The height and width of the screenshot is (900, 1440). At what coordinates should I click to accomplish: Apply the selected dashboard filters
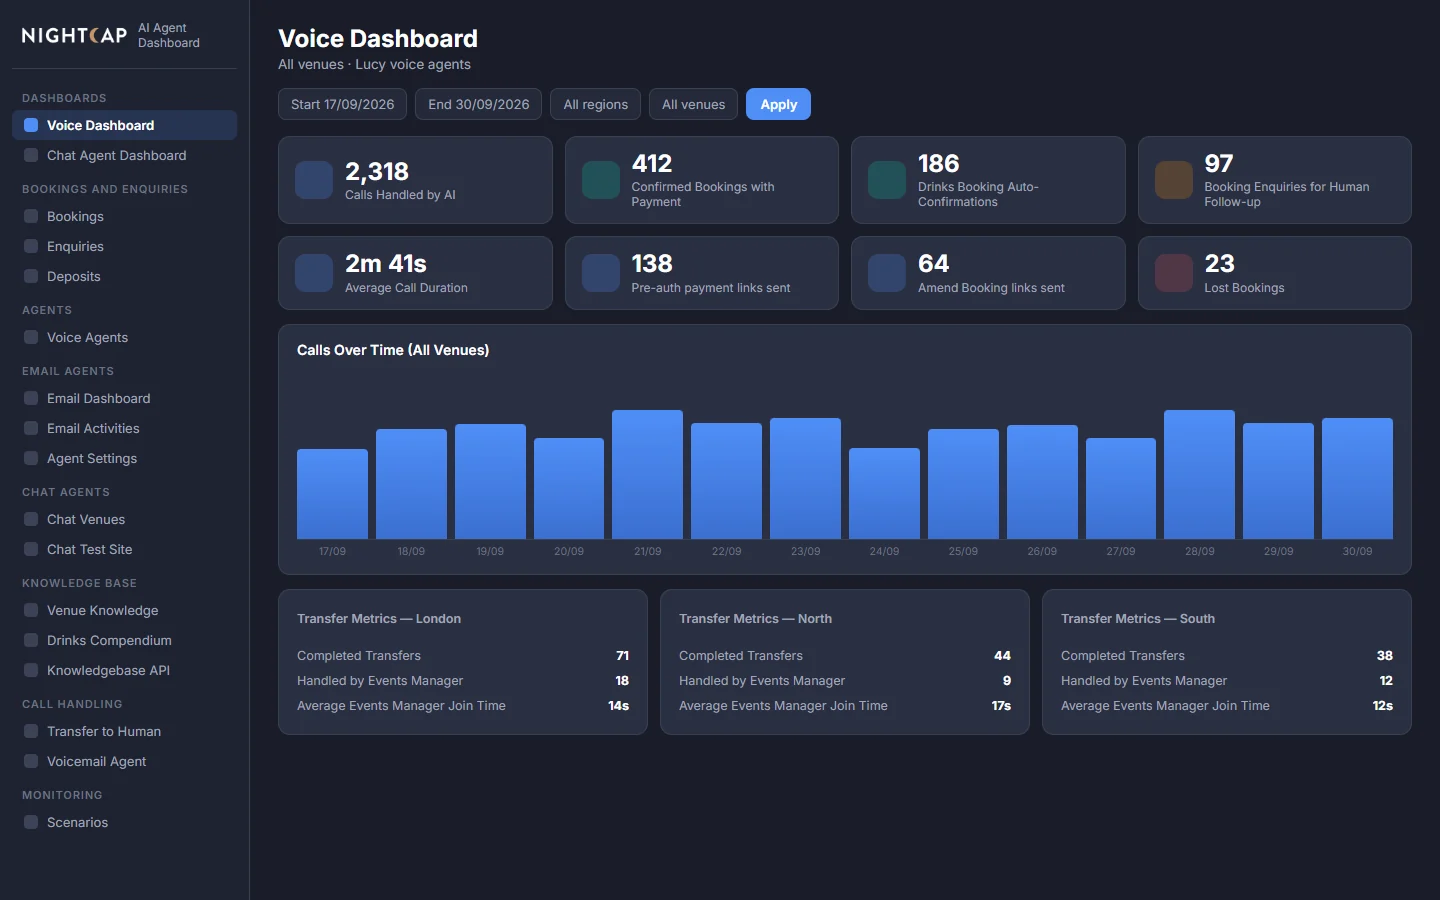tap(778, 104)
